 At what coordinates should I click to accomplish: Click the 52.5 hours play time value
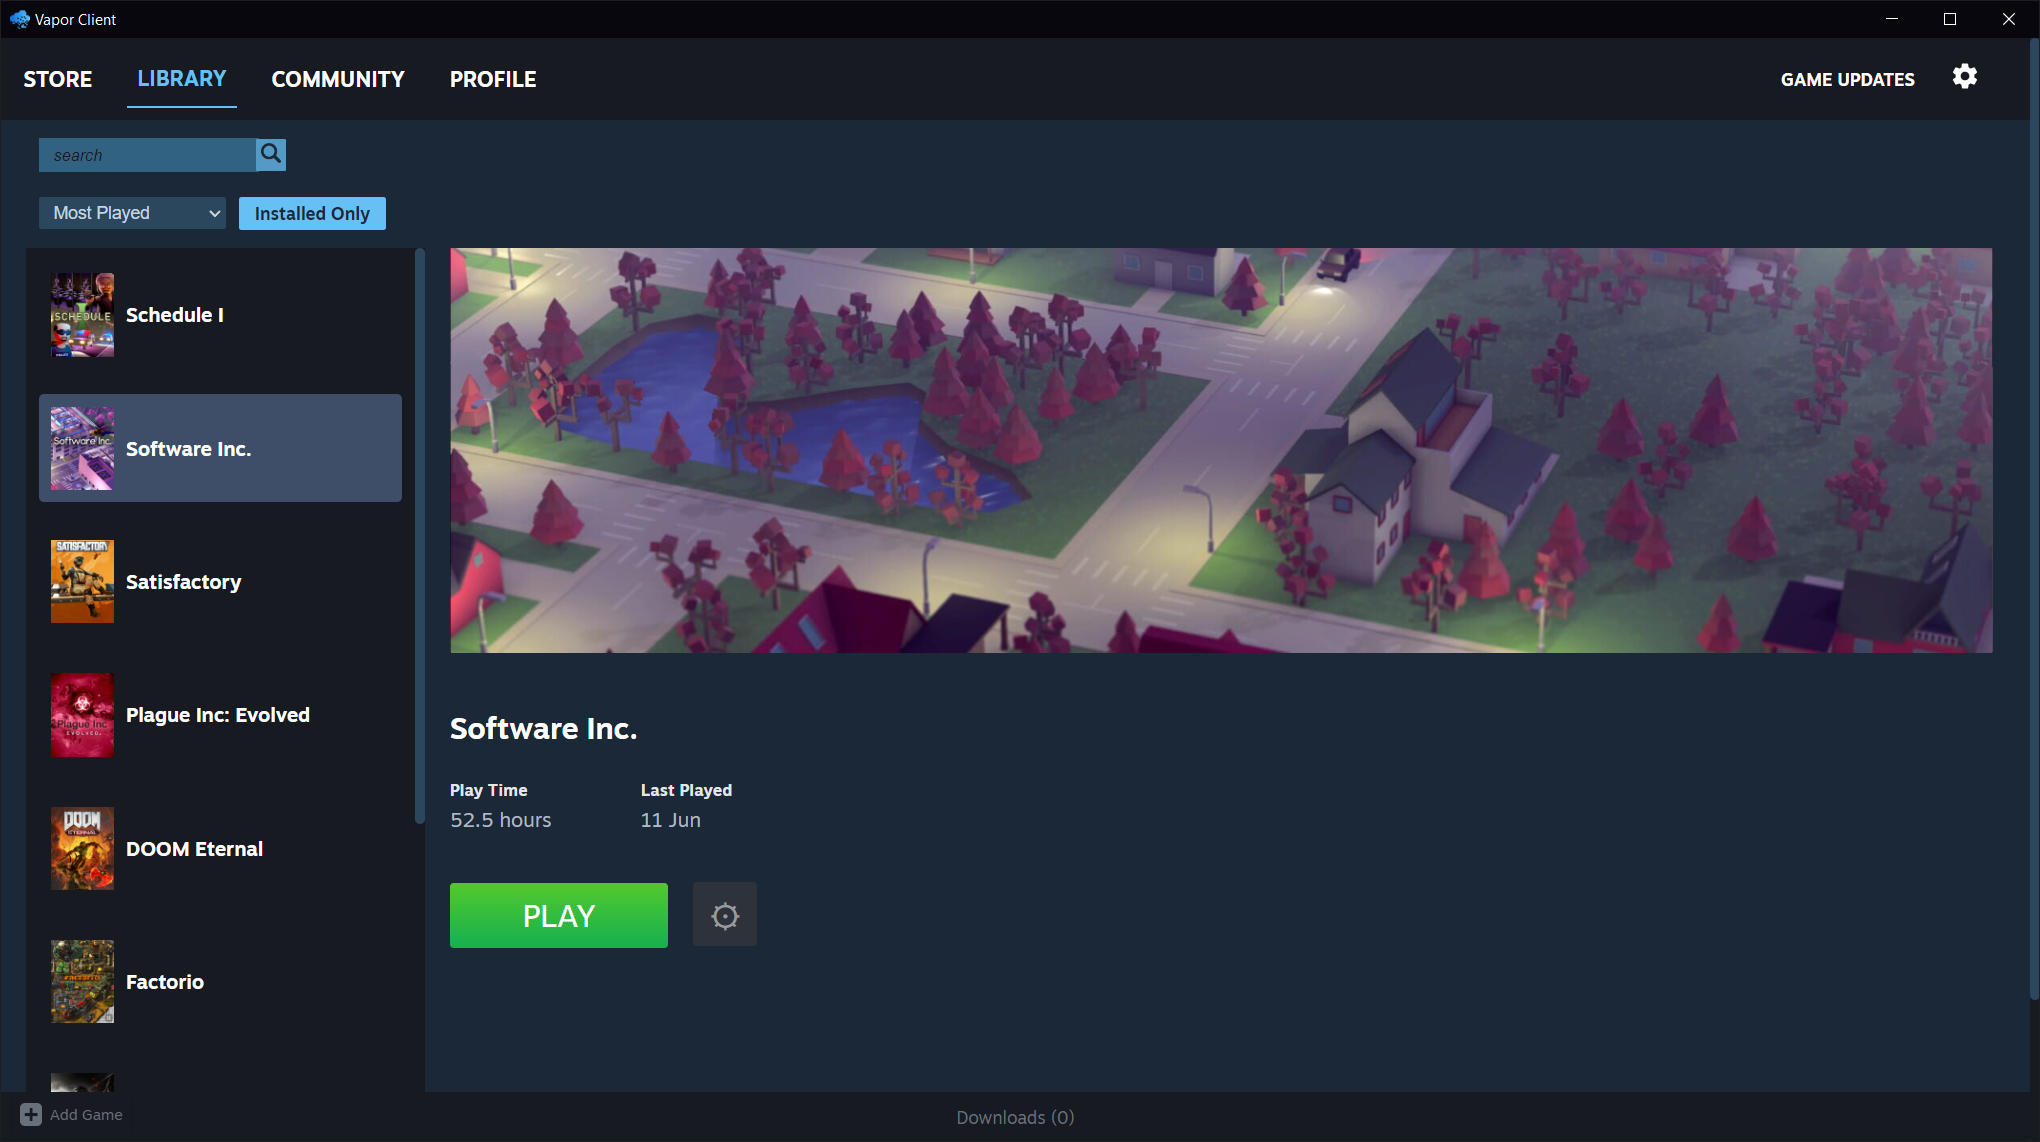(501, 820)
